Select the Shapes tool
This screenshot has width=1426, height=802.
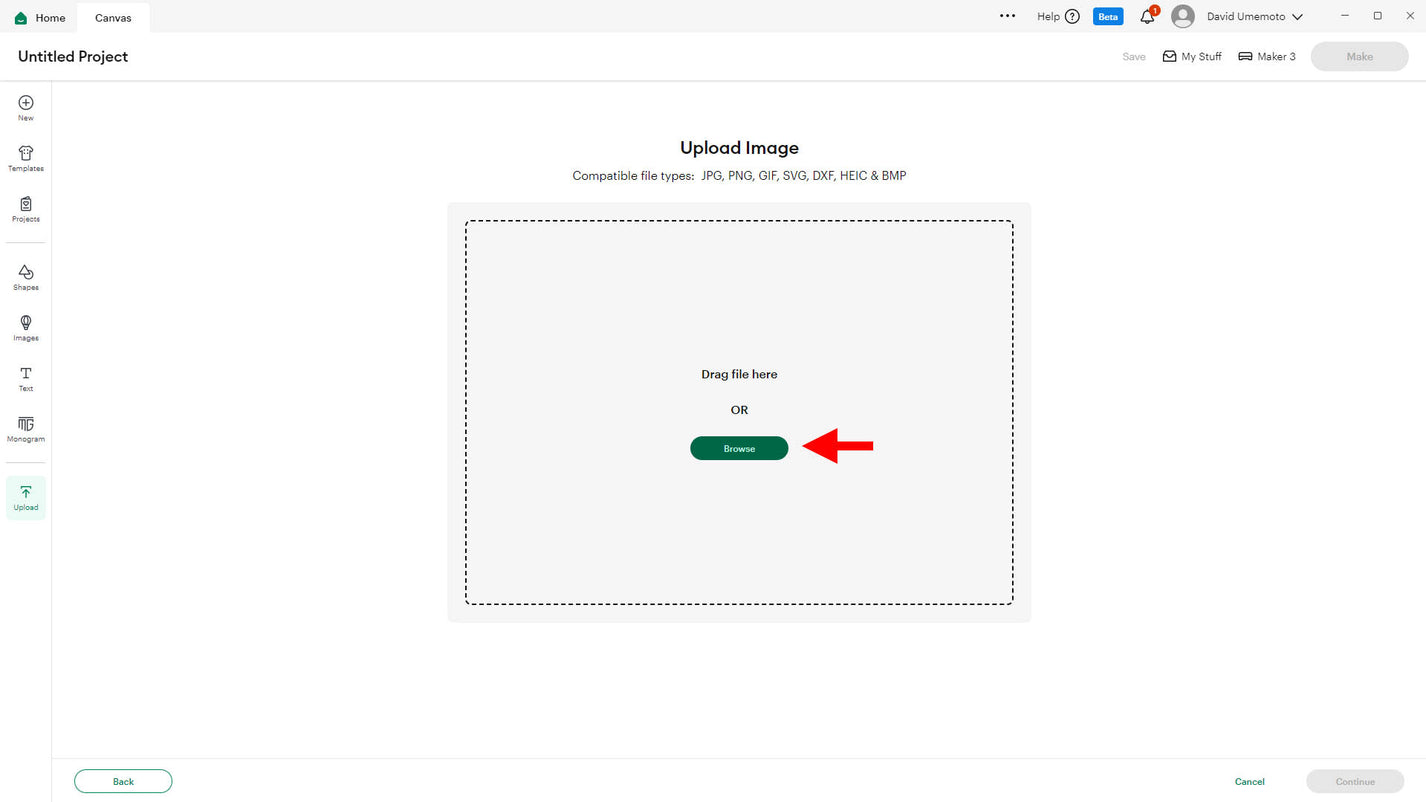tap(26, 277)
